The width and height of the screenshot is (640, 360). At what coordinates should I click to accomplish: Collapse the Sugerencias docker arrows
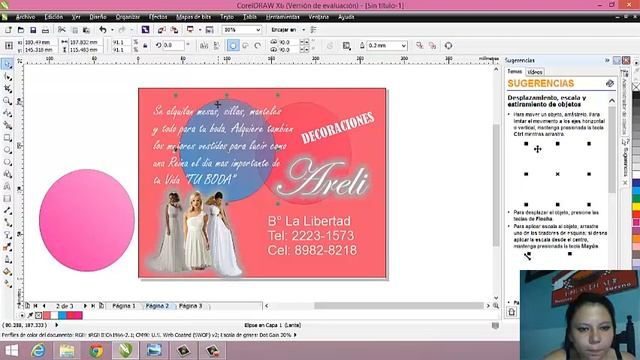click(x=607, y=60)
